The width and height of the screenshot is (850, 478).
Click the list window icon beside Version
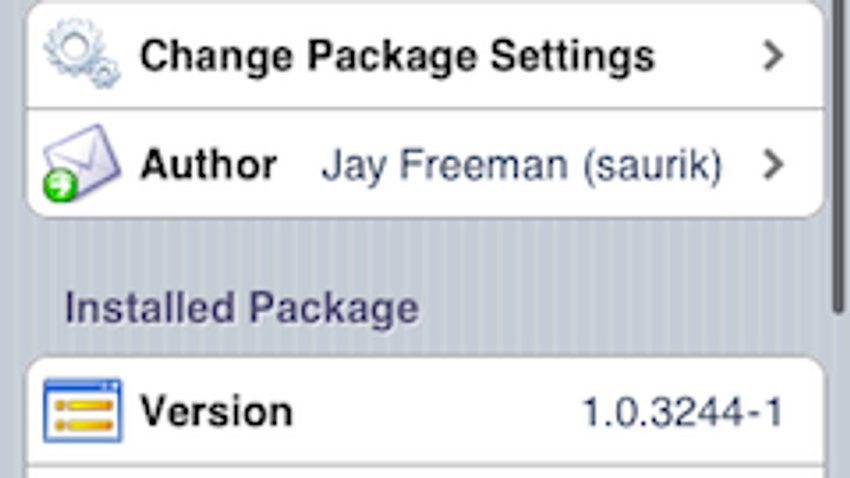click(83, 411)
